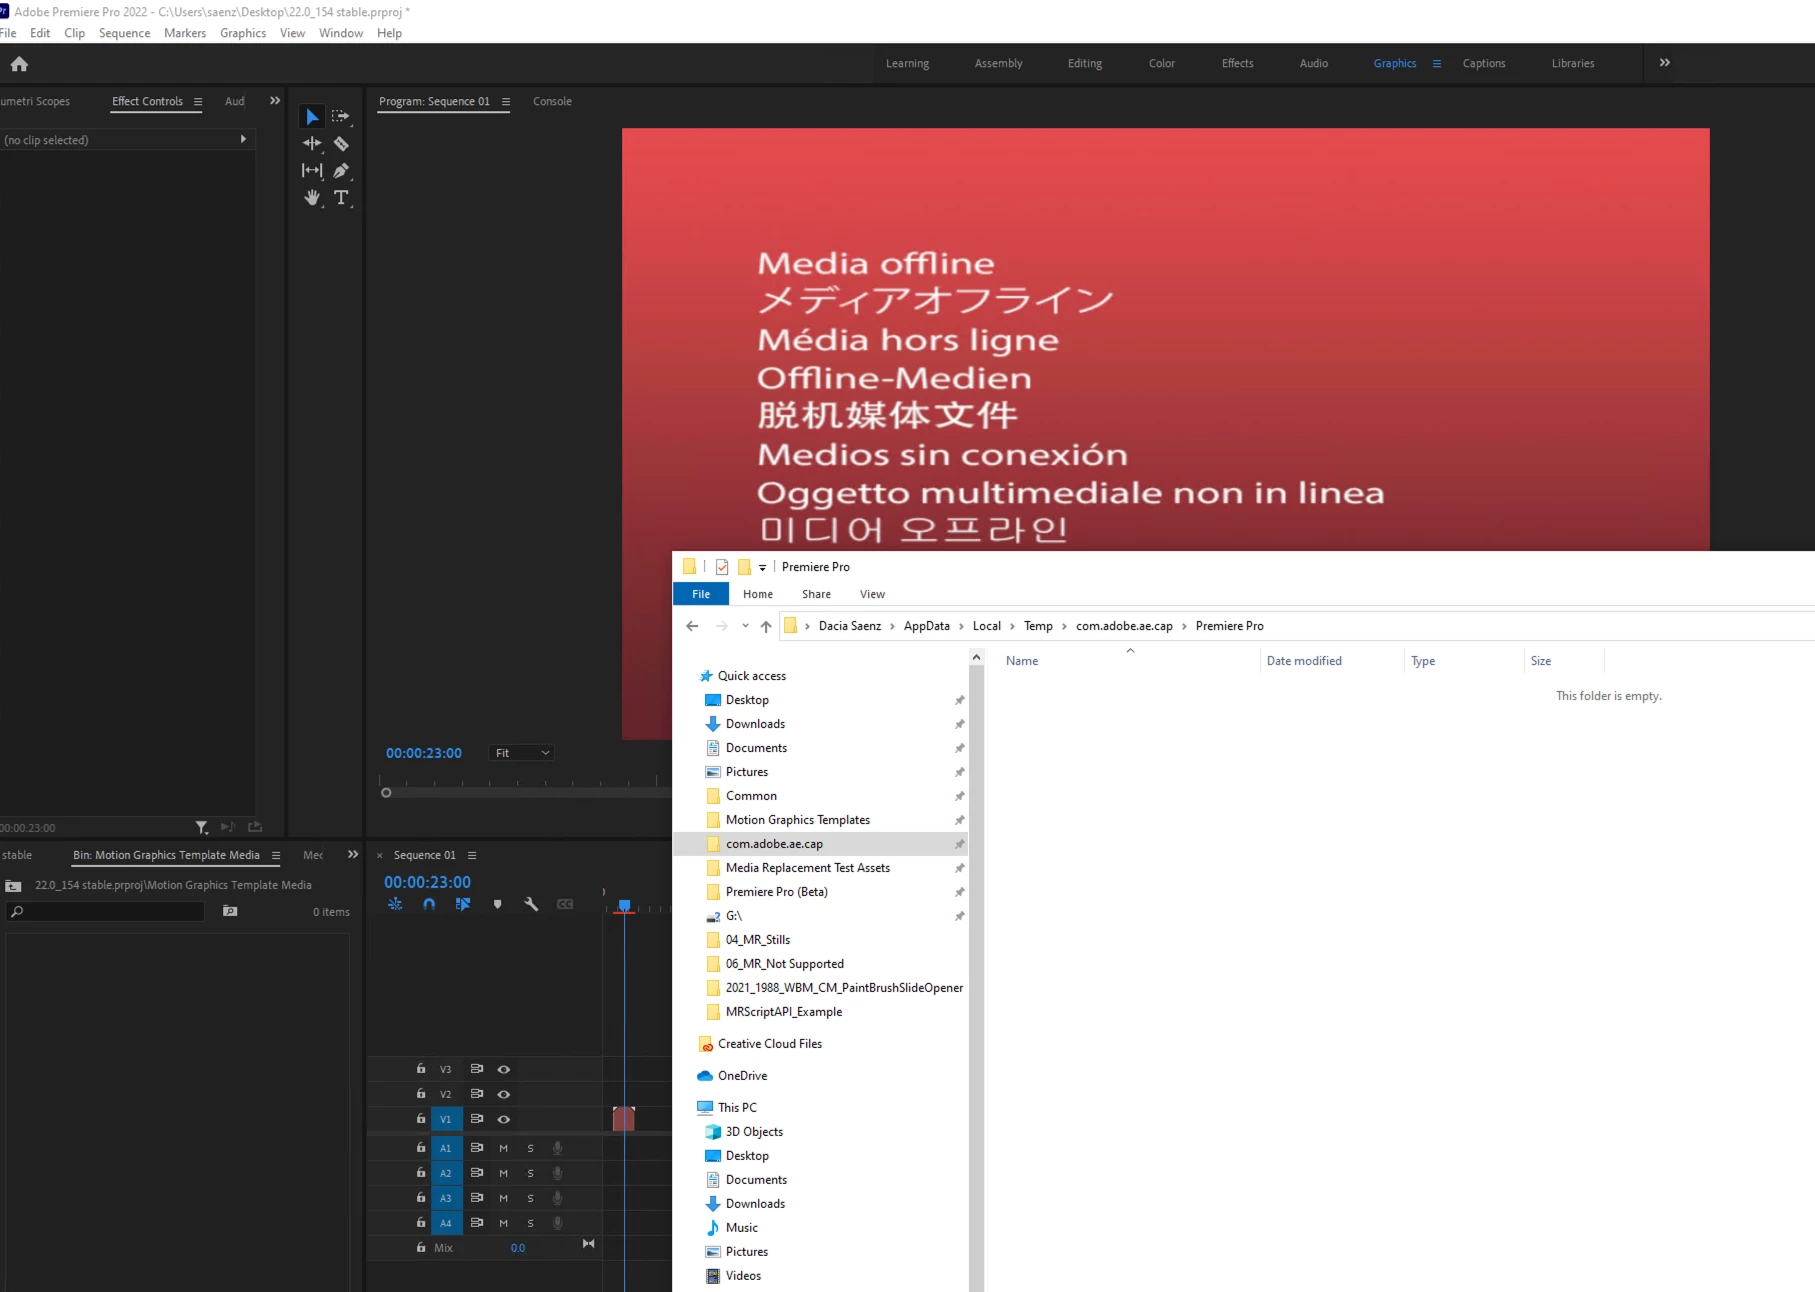This screenshot has width=1815, height=1292.
Task: Expand more workspaces chevron
Action: 1665,63
